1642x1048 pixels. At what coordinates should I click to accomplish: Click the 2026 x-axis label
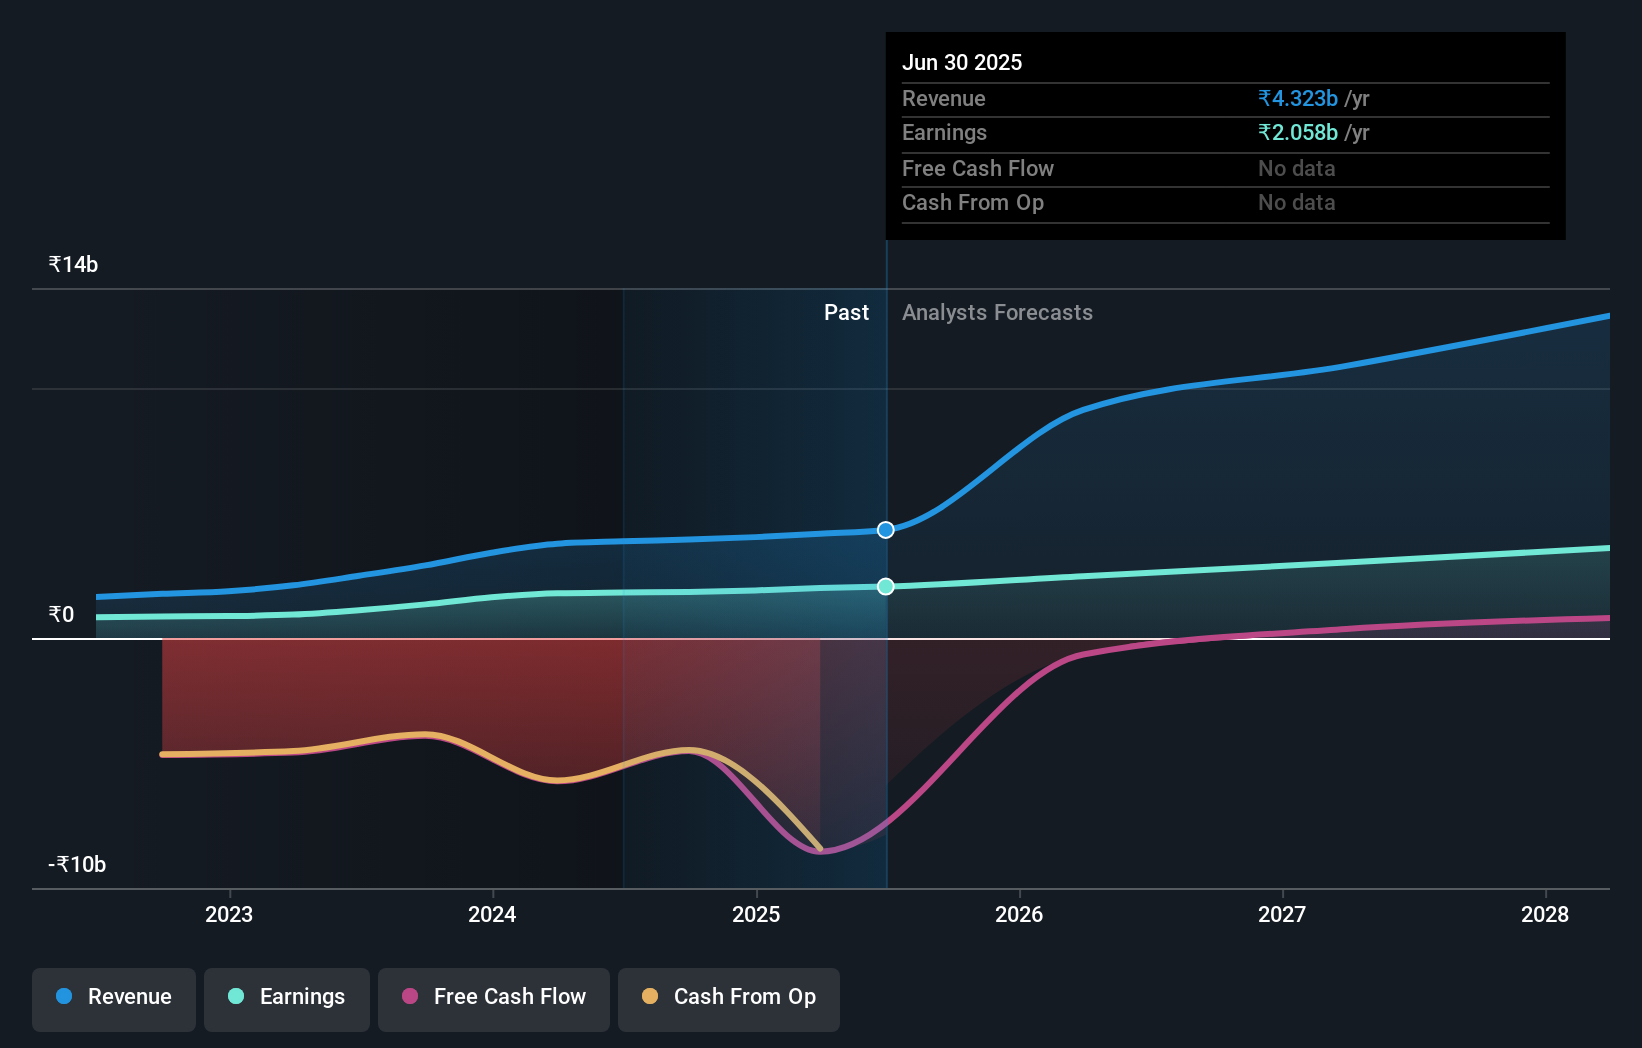pos(1019,914)
